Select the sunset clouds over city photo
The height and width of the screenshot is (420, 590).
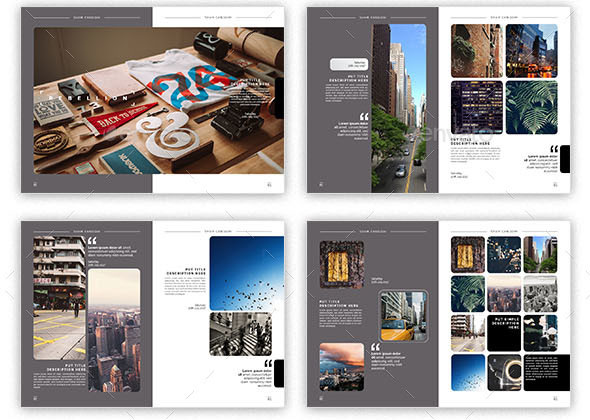[x=342, y=367]
